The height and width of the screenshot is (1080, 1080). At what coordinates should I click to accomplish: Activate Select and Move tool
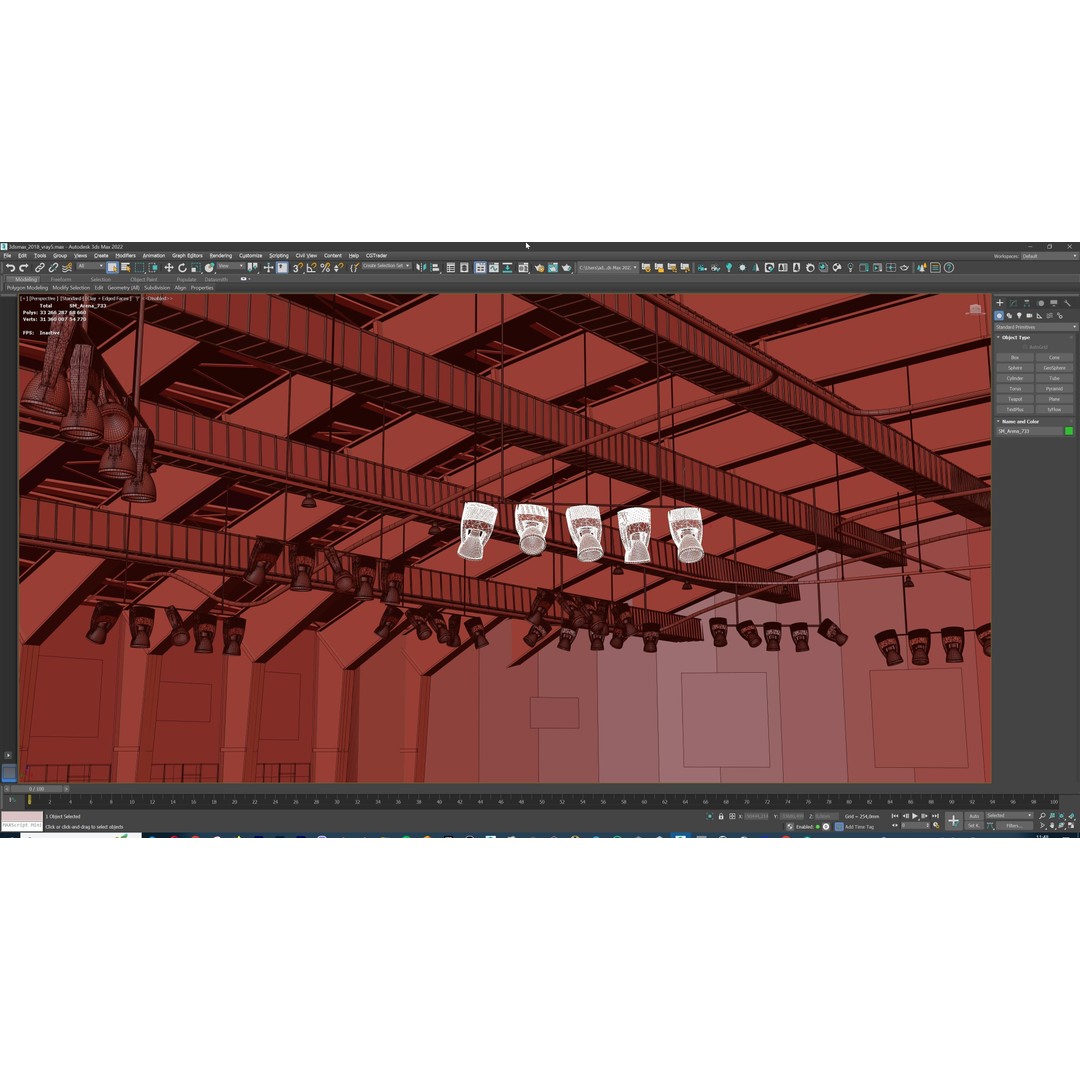(x=169, y=268)
